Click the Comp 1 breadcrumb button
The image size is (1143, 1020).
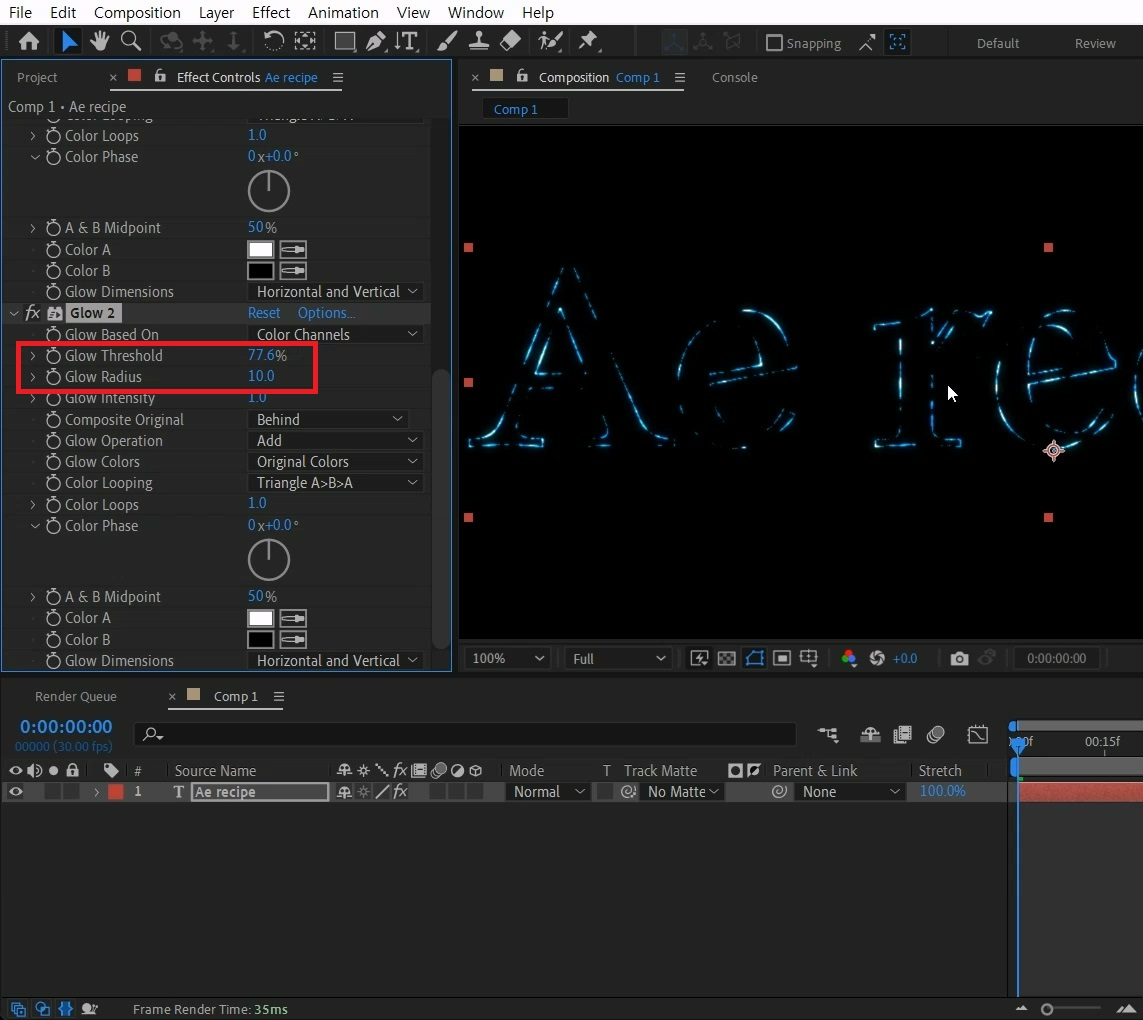pos(524,109)
